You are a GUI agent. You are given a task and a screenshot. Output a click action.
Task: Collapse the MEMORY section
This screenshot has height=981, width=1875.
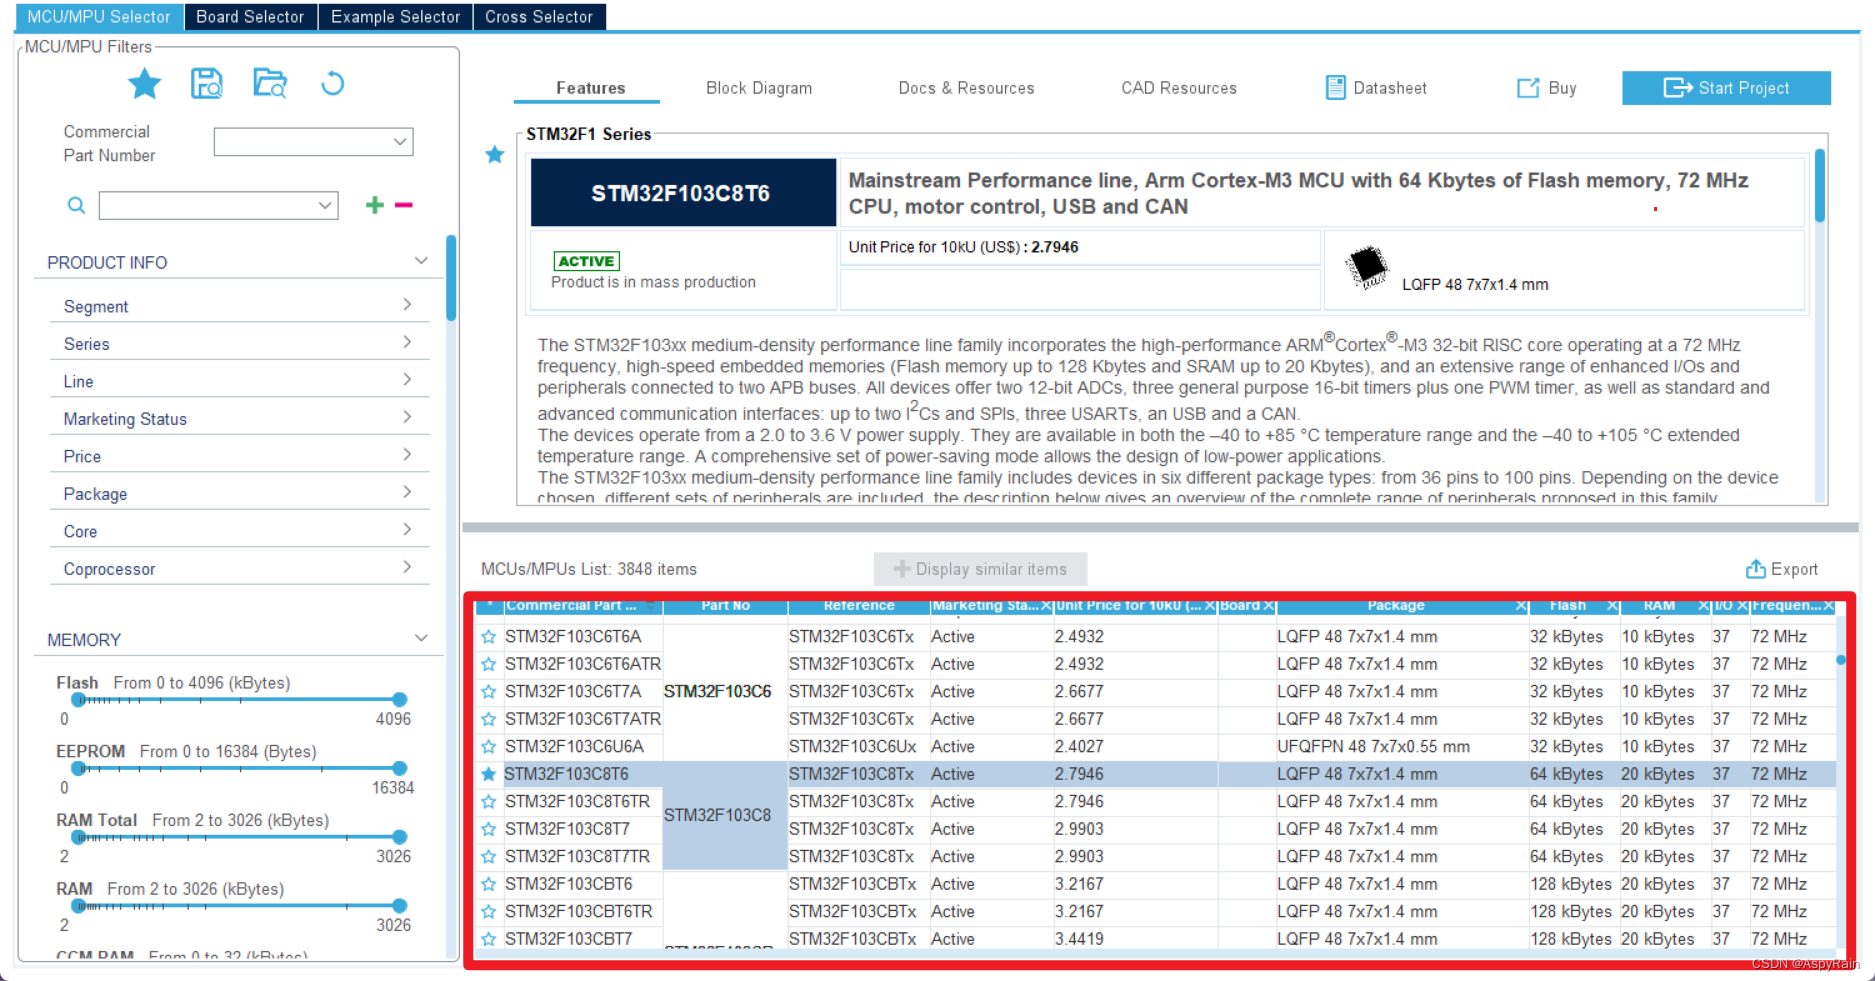tap(421, 638)
